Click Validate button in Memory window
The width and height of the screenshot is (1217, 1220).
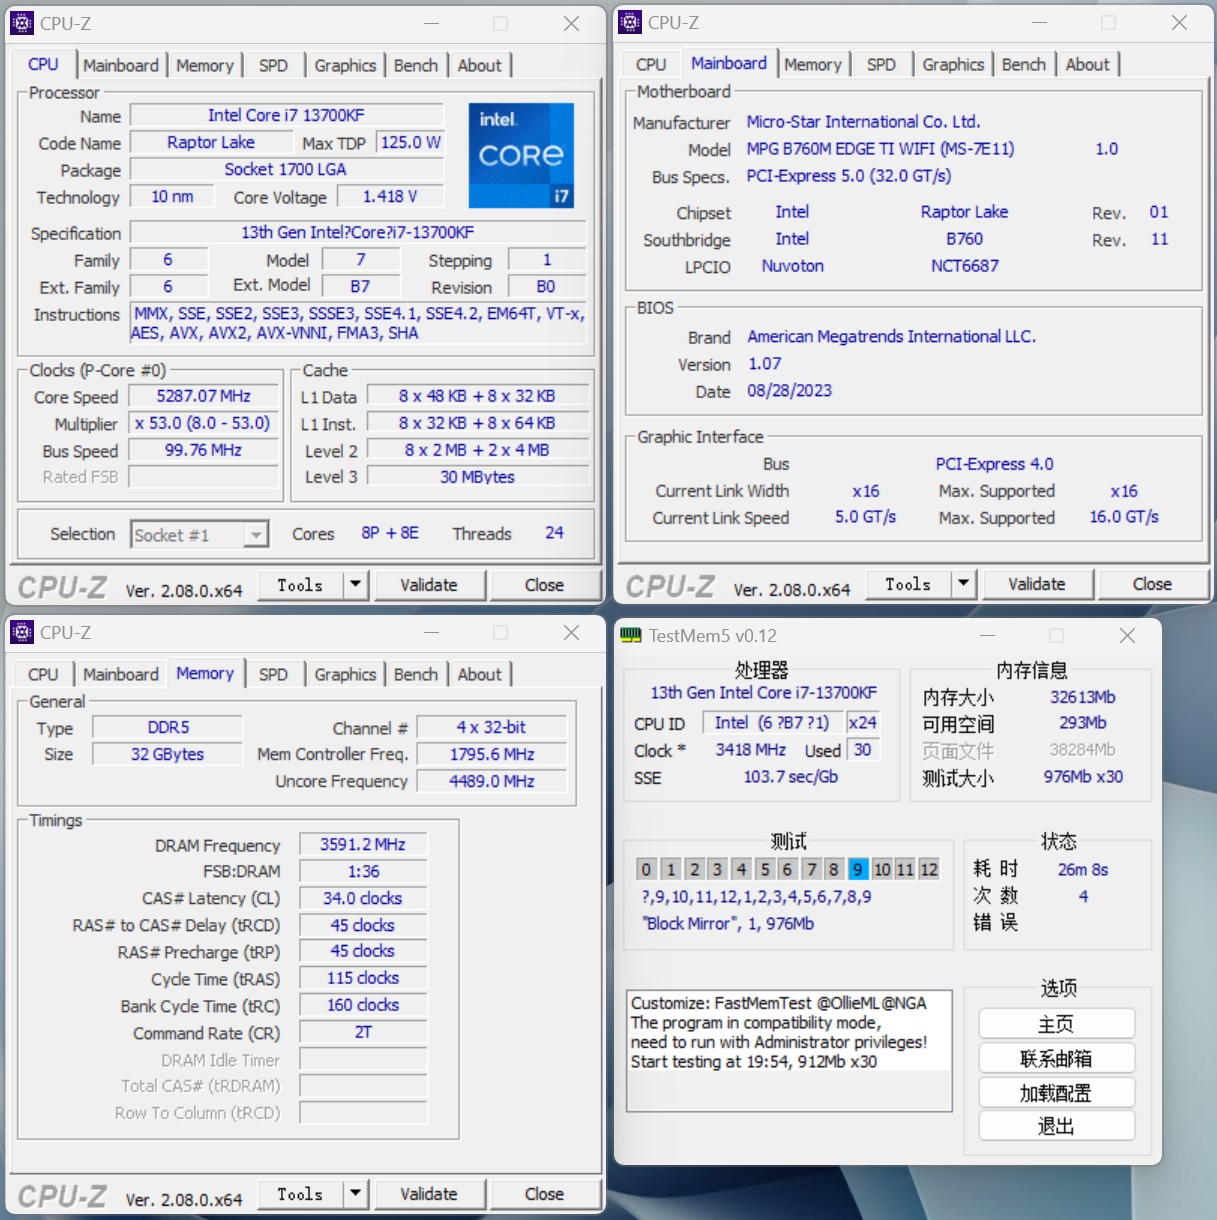[429, 1194]
